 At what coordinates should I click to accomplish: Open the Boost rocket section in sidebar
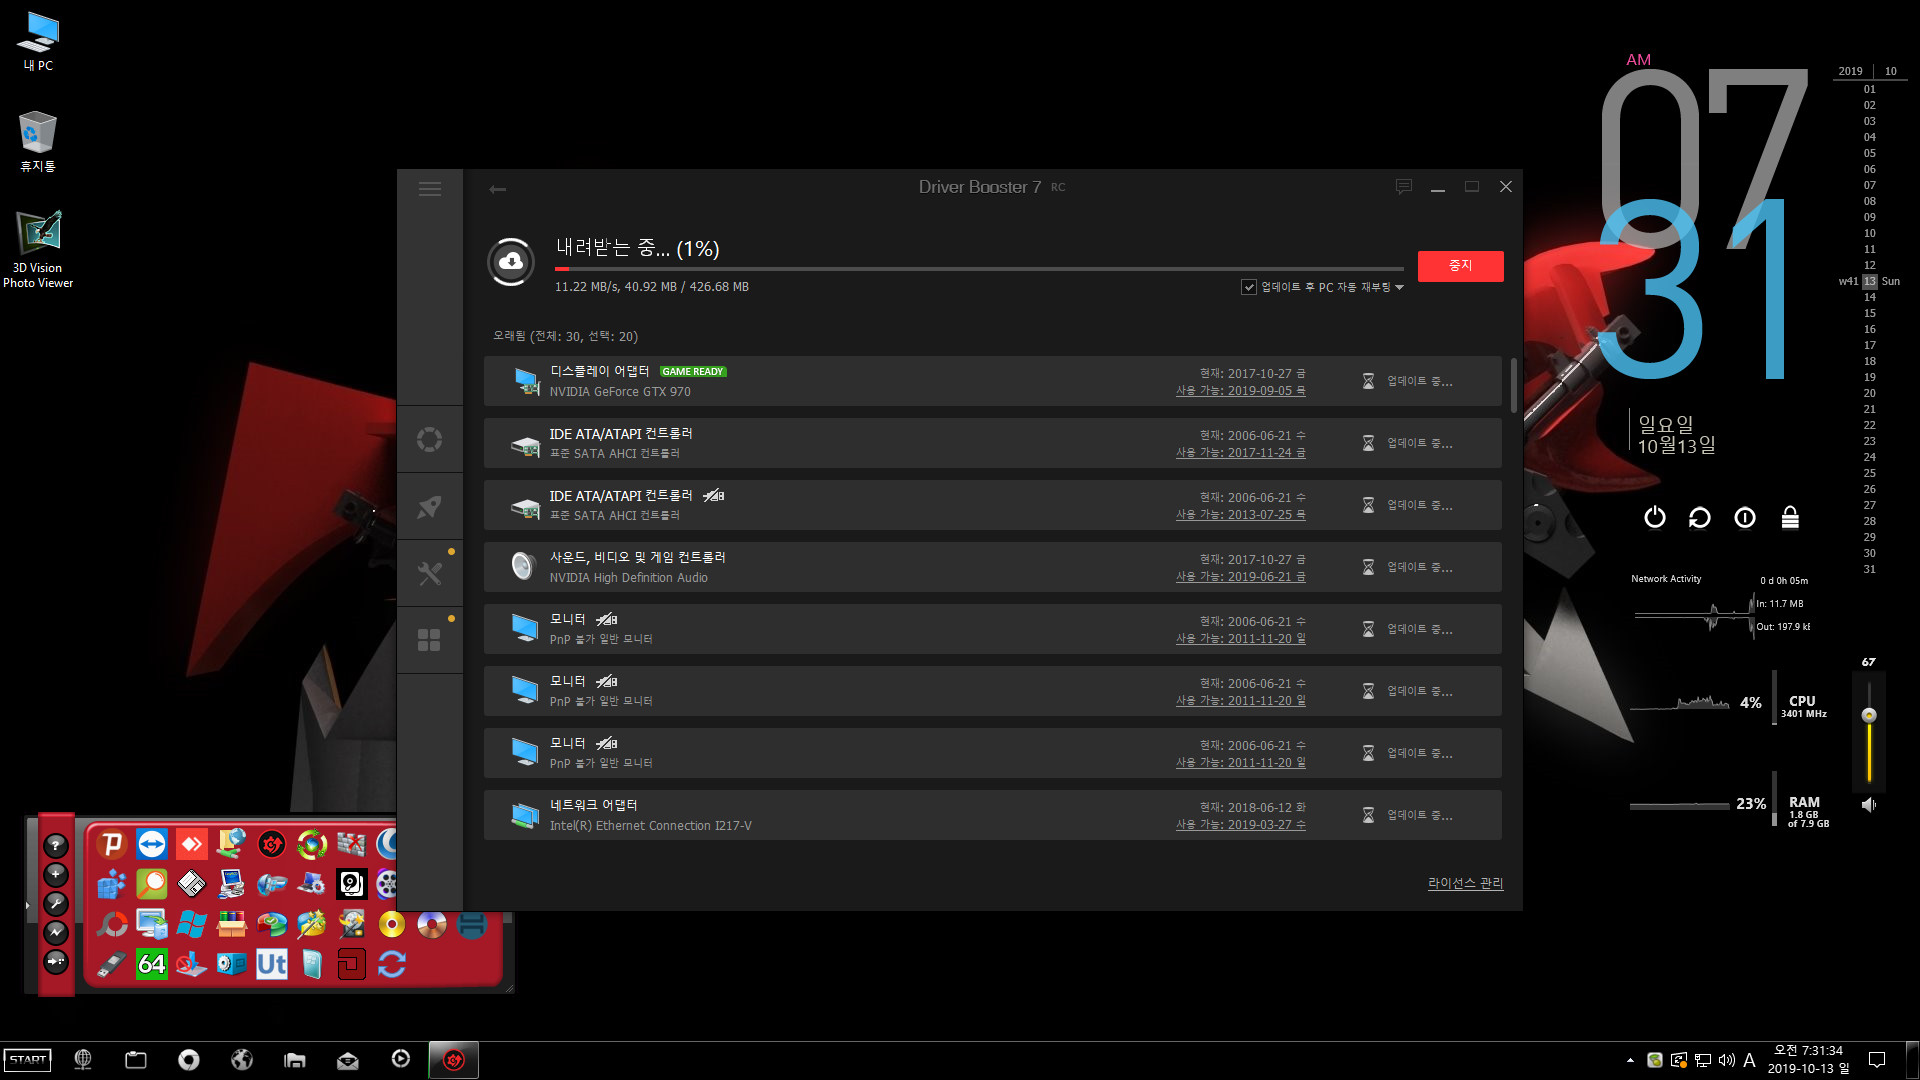click(430, 507)
